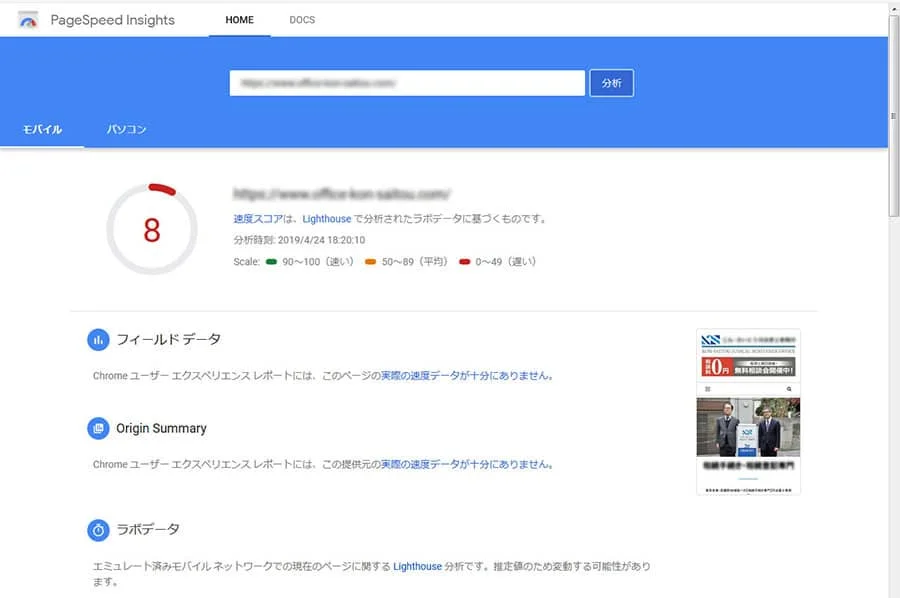Switch to the HOME tab

point(238,19)
